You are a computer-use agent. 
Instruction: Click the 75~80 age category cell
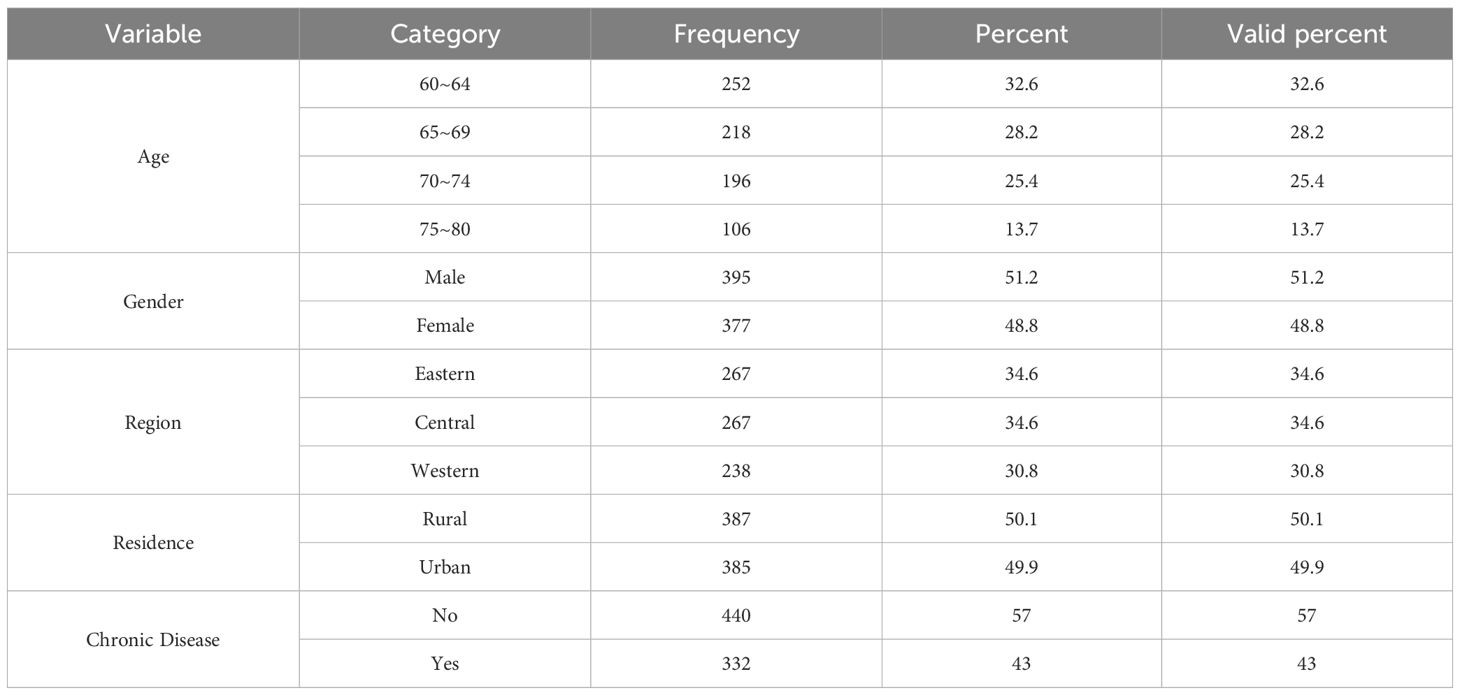click(x=445, y=229)
